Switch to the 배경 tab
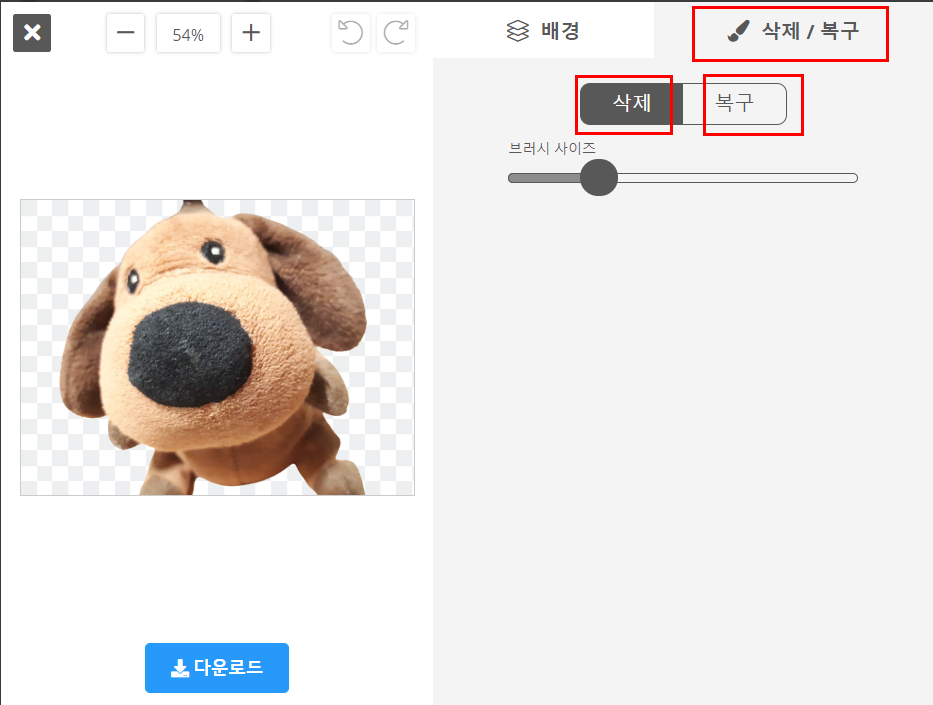Image resolution: width=933 pixels, height=705 pixels. [x=543, y=30]
